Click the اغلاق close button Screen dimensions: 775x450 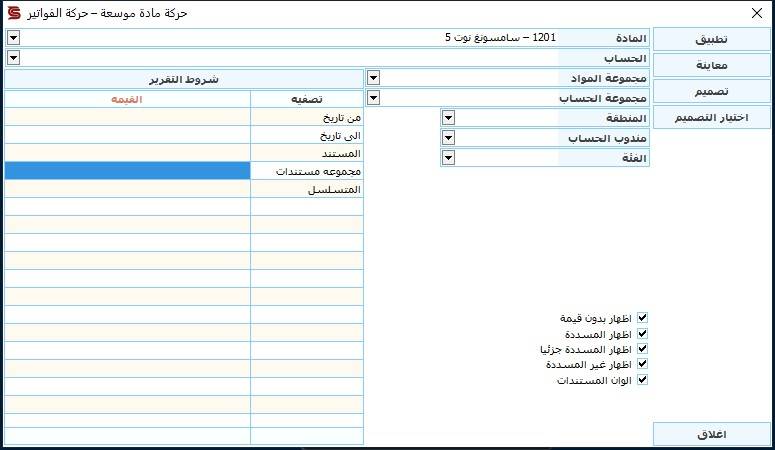[x=712, y=434]
